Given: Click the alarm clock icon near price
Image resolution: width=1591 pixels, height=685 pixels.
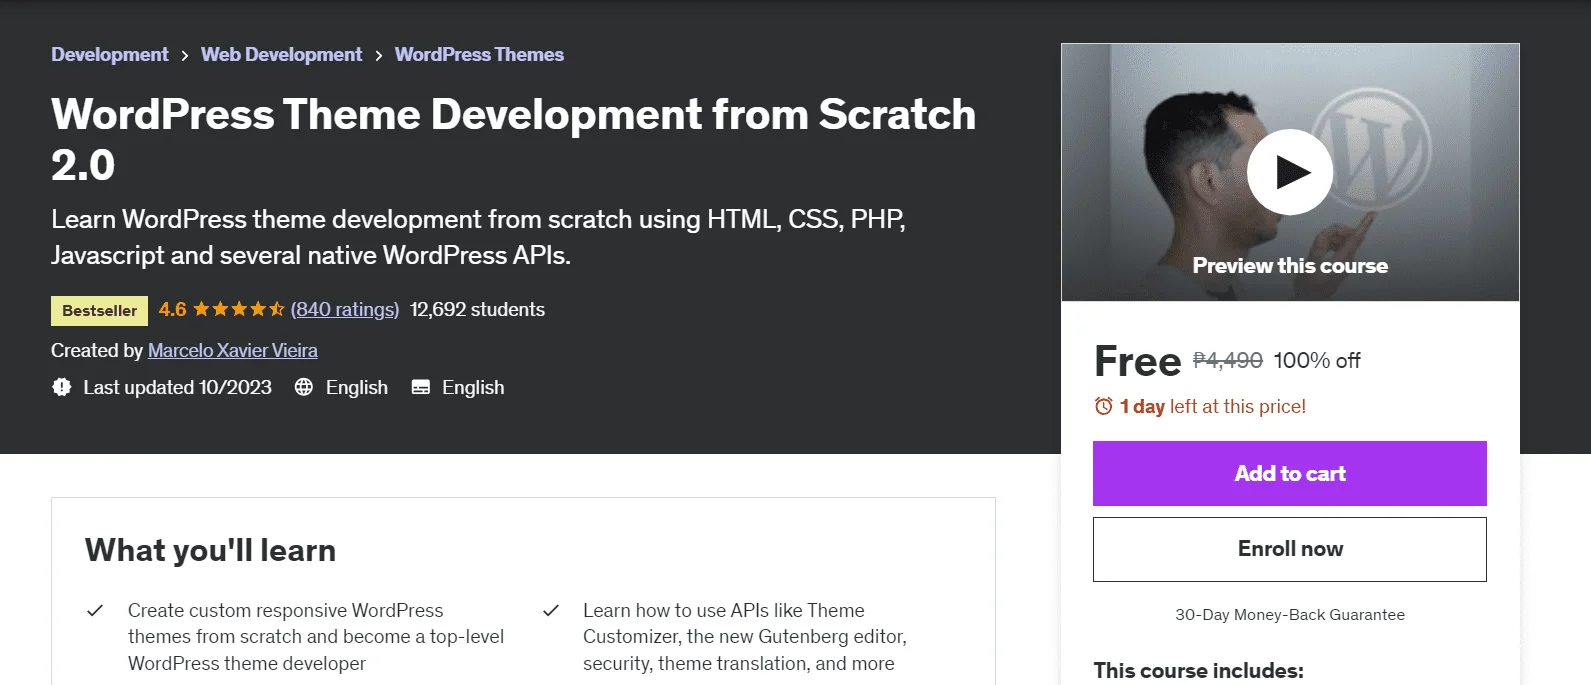Looking at the screenshot, I should coord(1103,406).
